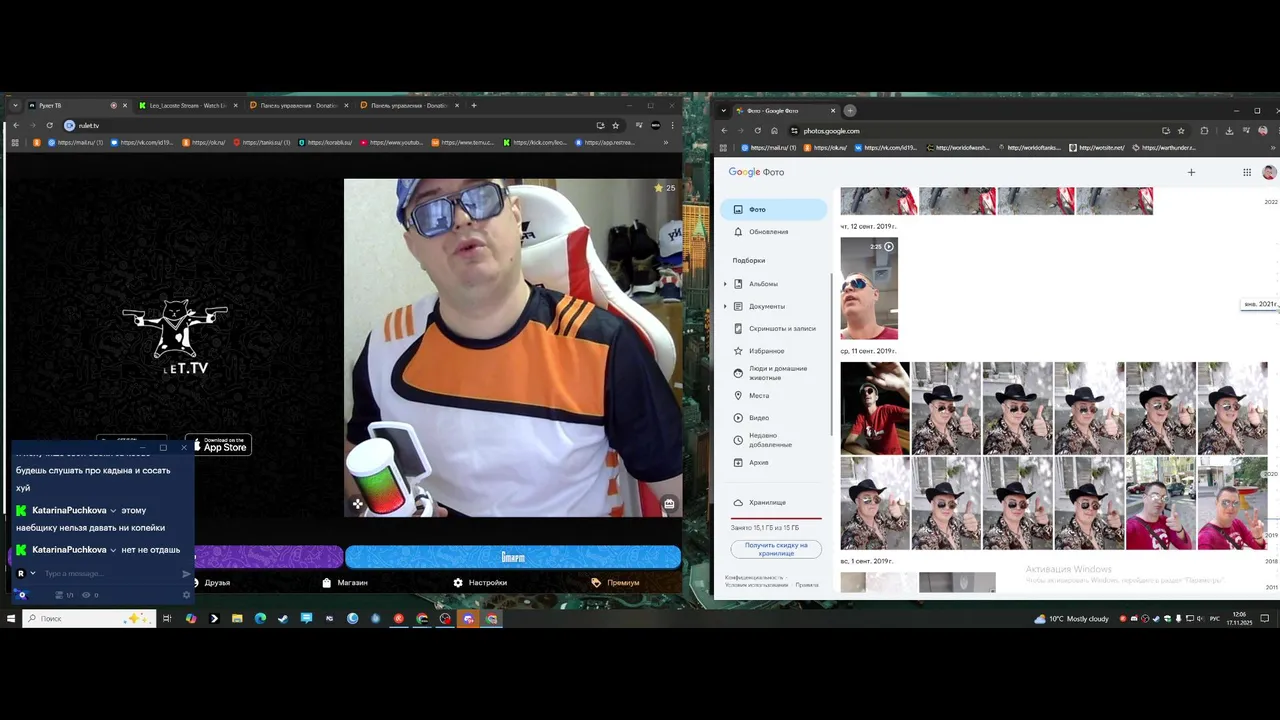Image resolution: width=1280 pixels, height=720 pixels.
Task: Open Windows Start menu
Action: pyautogui.click(x=11, y=619)
